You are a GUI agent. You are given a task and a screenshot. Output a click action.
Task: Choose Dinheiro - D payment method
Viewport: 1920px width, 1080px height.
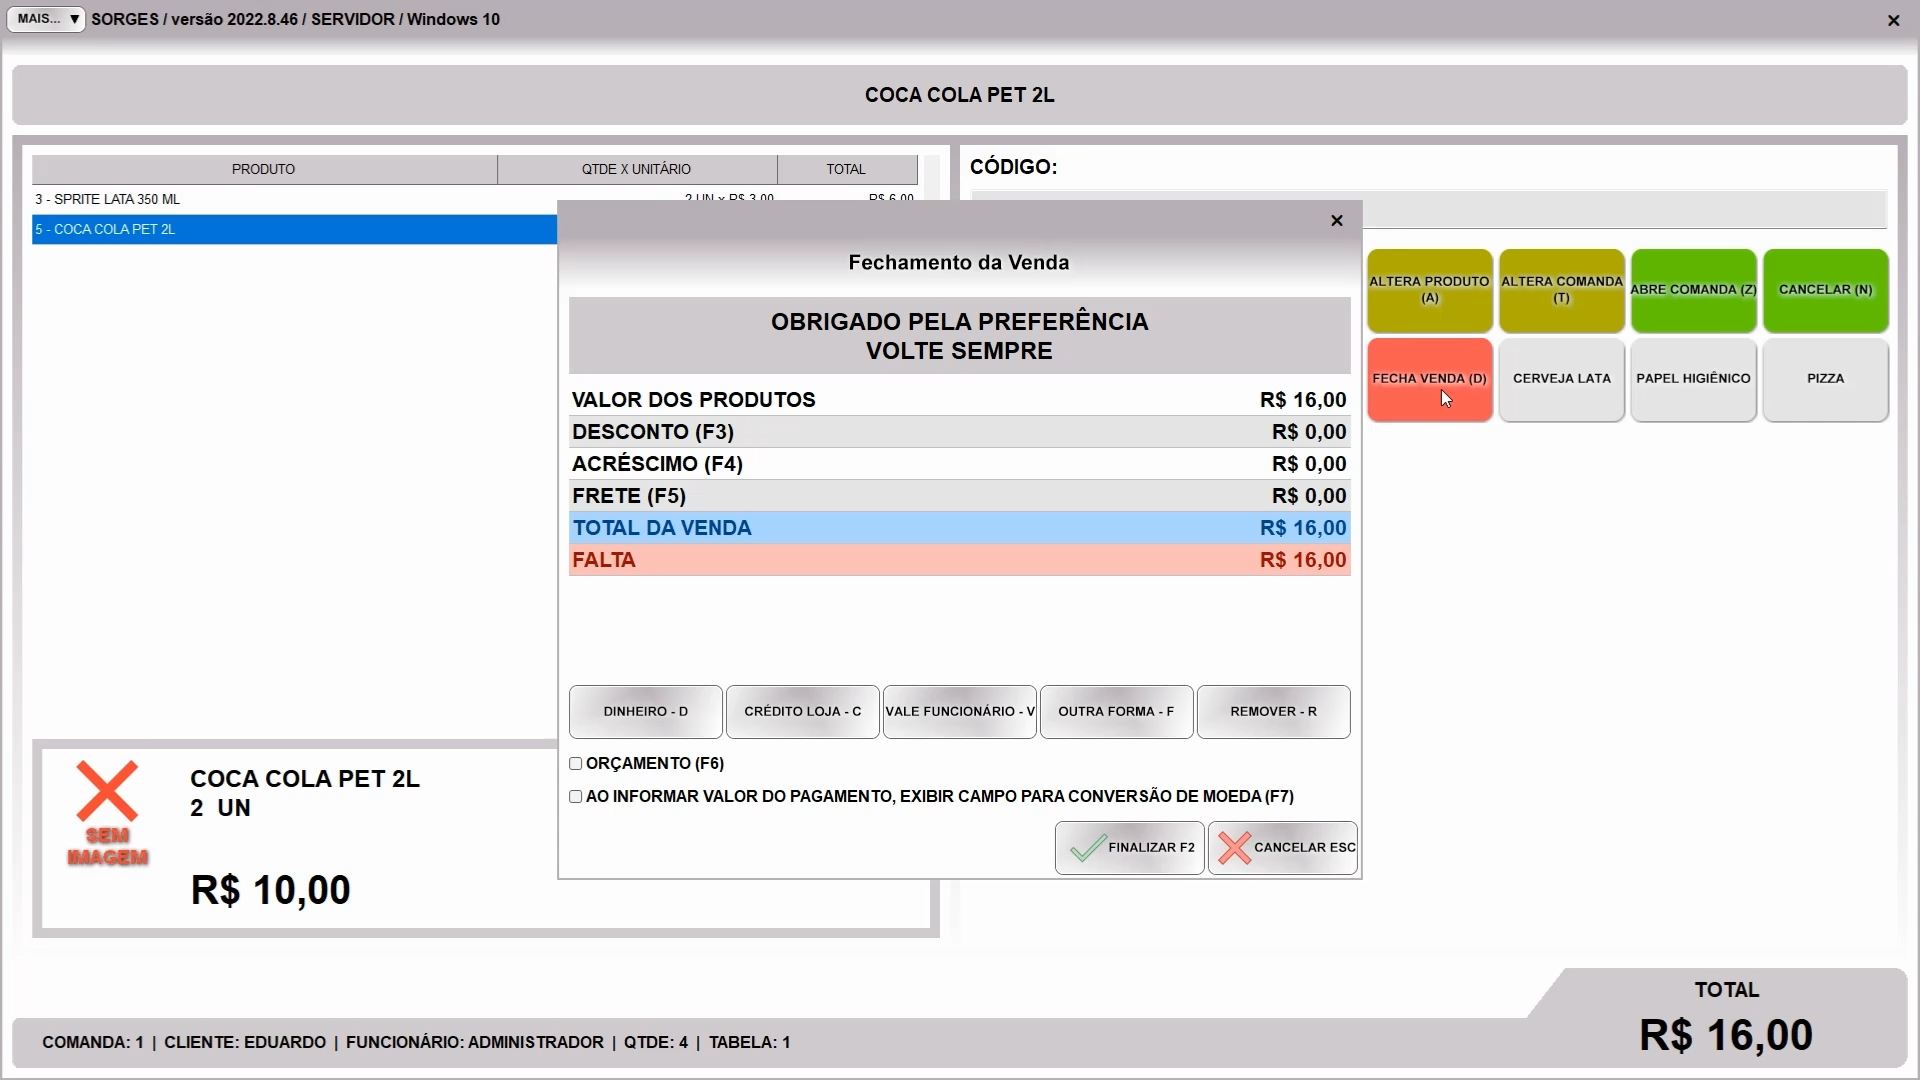tap(645, 712)
